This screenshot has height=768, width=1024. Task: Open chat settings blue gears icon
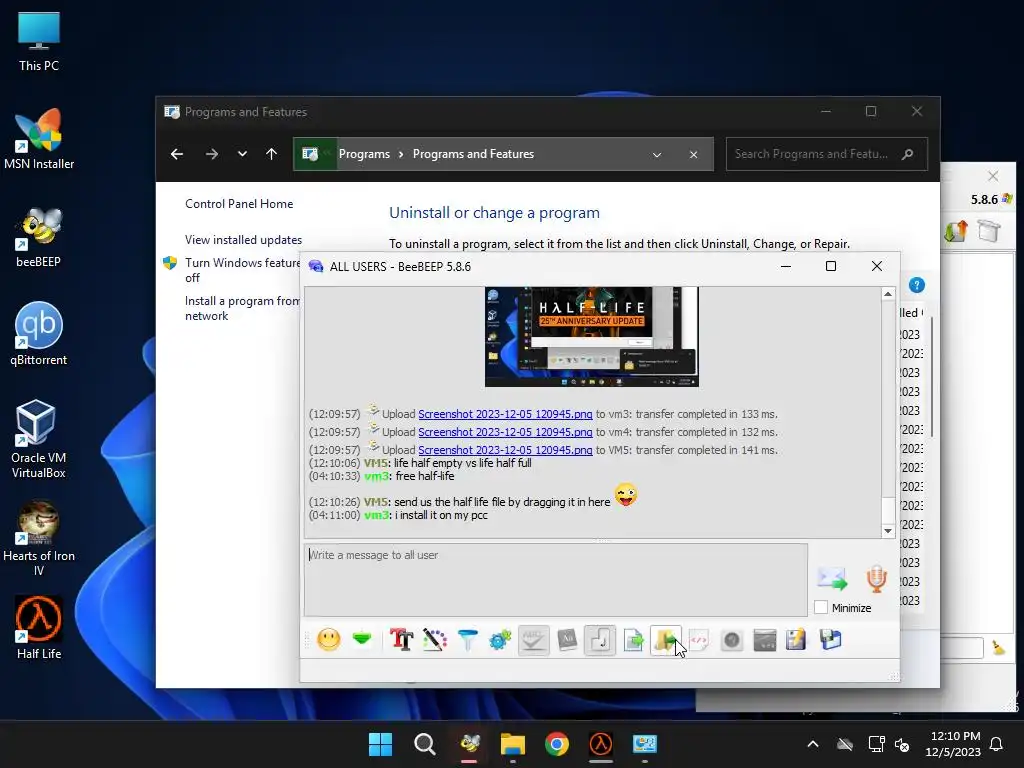(x=500, y=639)
